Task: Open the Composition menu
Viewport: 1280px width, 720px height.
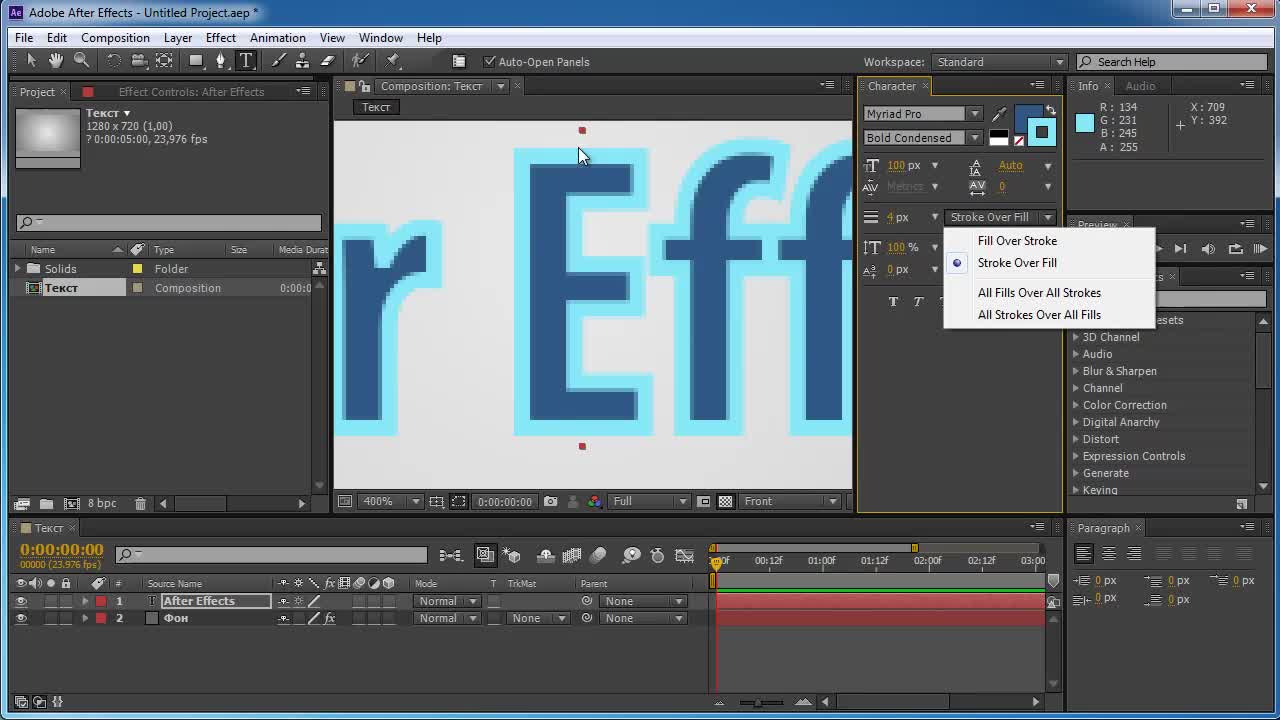Action: [x=115, y=38]
